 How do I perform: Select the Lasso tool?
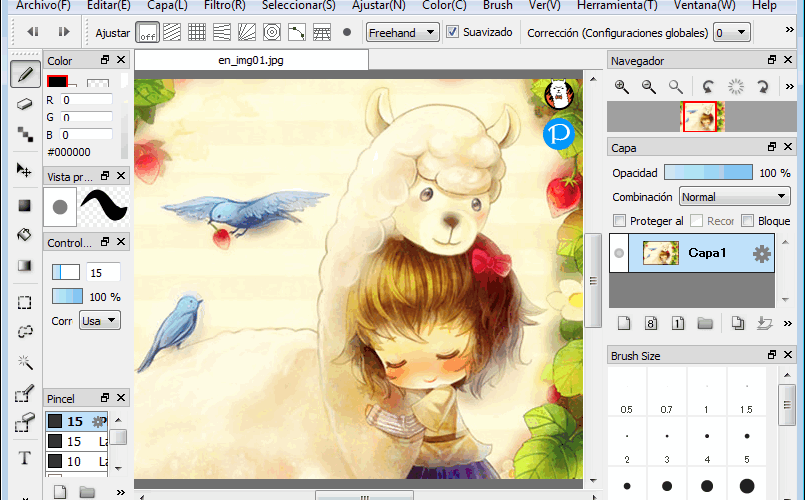click(25, 331)
